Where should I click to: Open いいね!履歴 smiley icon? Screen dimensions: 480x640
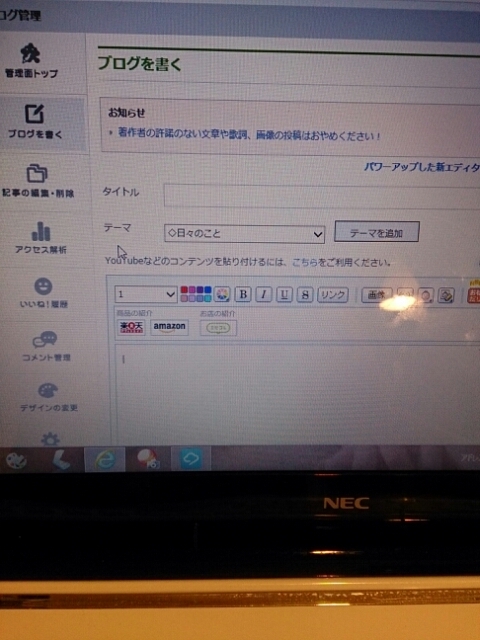click(43, 286)
